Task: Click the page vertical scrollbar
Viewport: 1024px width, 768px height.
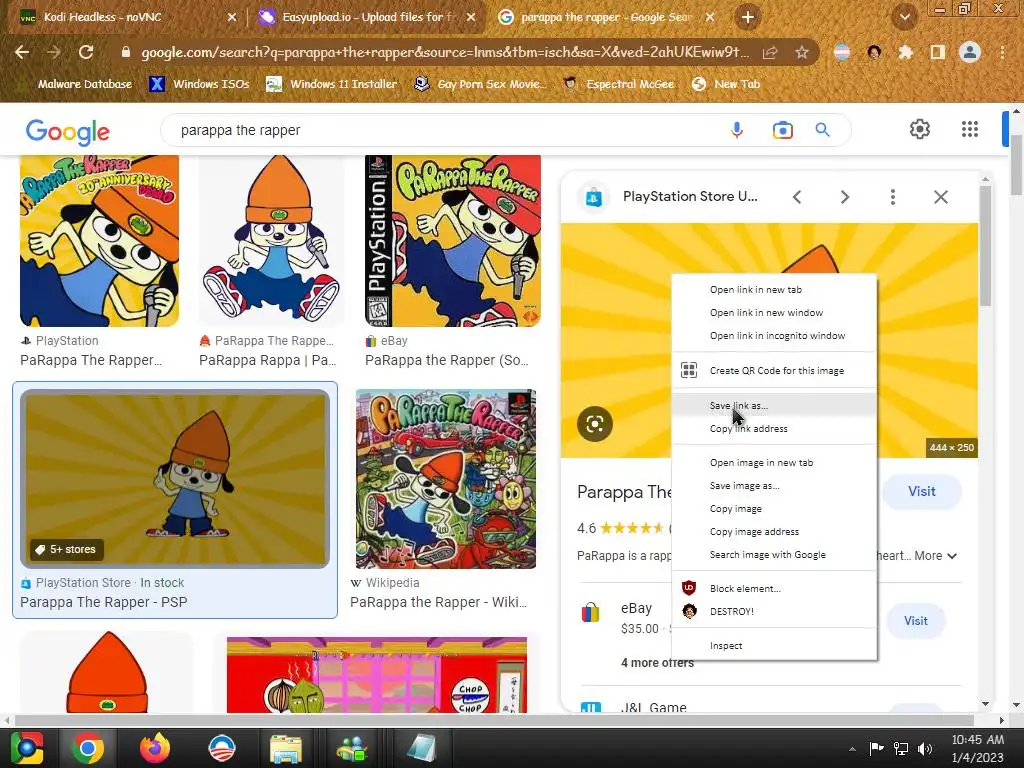Action: pos(1017,166)
